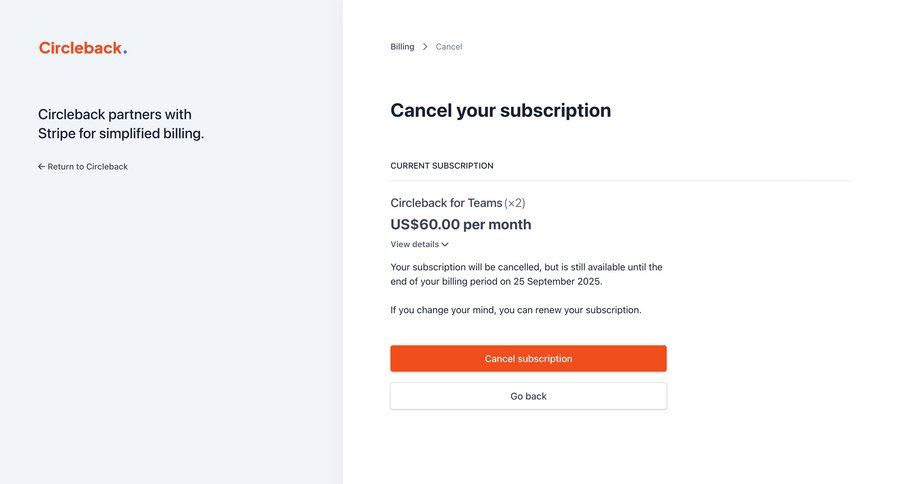Open the Billing breadcrumb
The image size is (900, 484).
402,47
